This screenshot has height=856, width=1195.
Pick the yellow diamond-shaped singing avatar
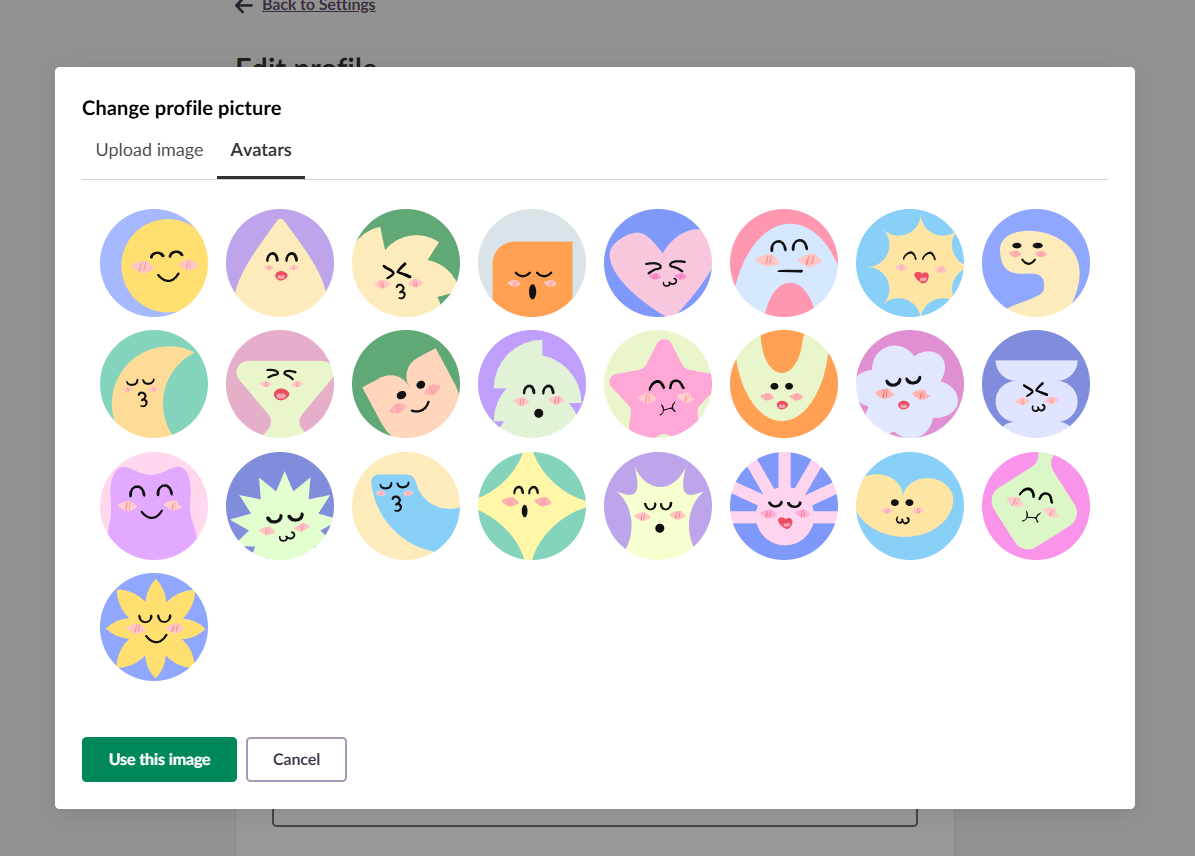[532, 505]
